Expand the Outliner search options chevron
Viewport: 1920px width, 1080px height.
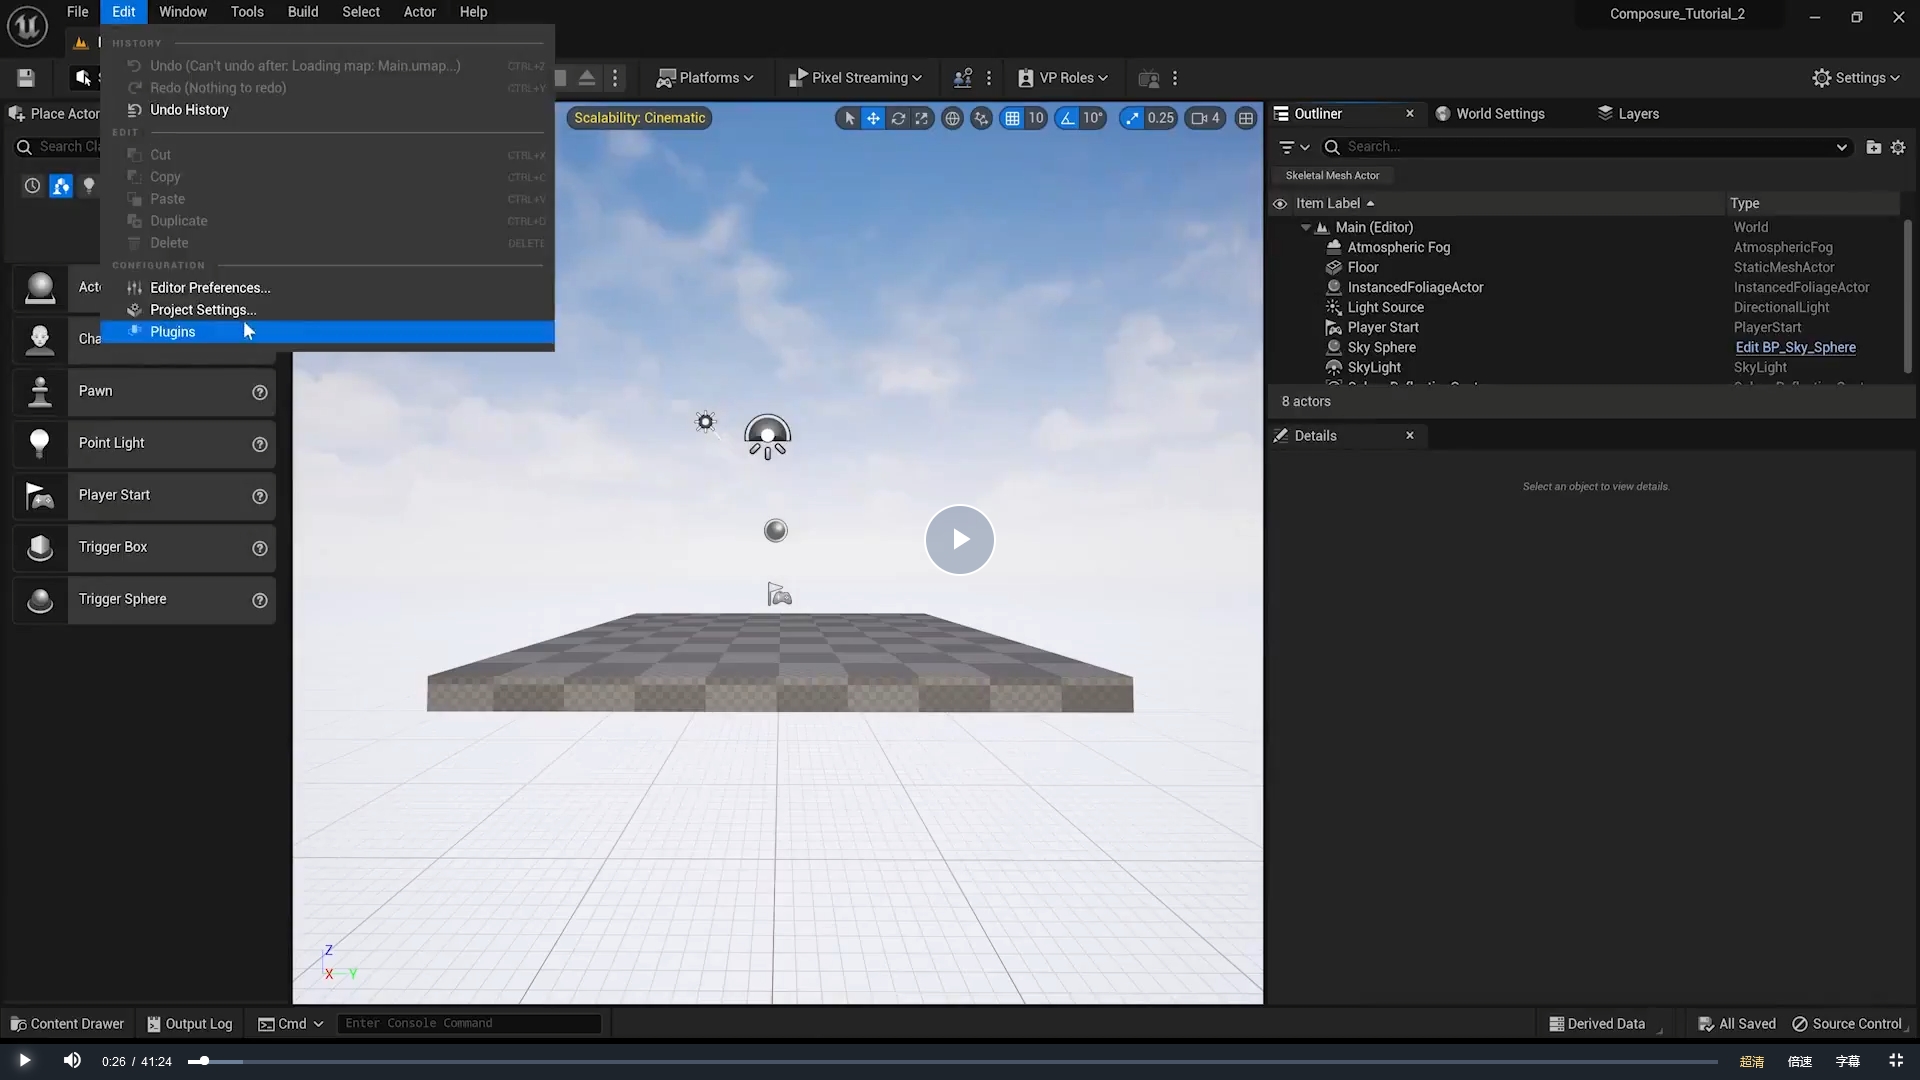[1841, 147]
